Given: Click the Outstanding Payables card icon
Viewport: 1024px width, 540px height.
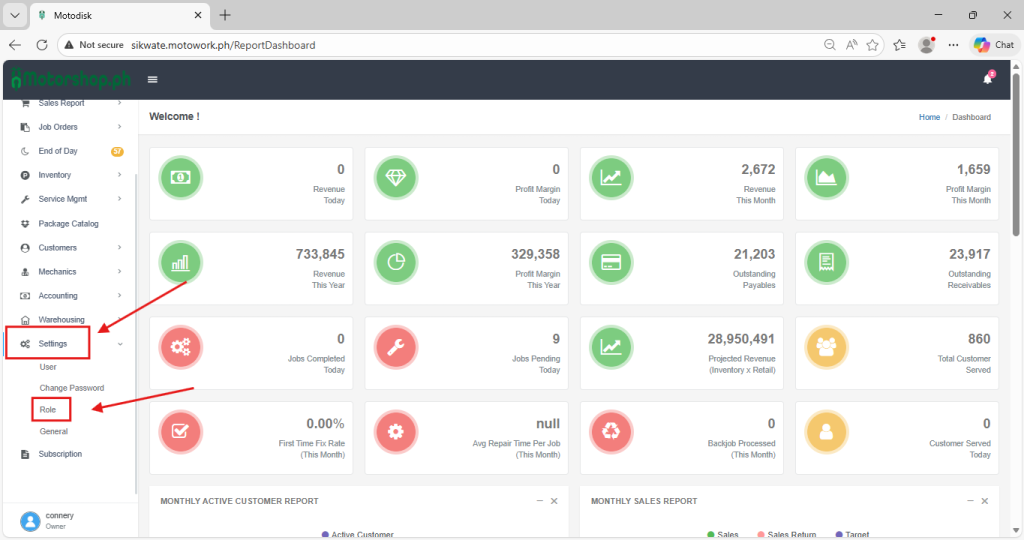Looking at the screenshot, I should pos(610,262).
